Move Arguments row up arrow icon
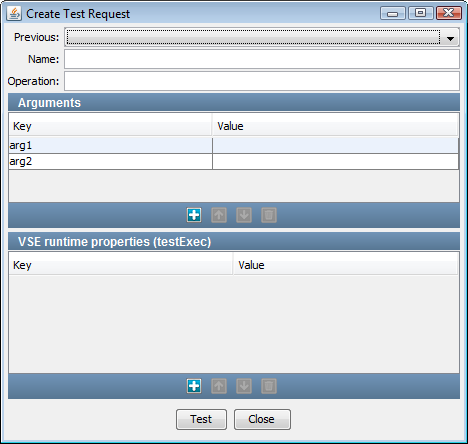This screenshot has width=468, height=444. (x=219, y=215)
